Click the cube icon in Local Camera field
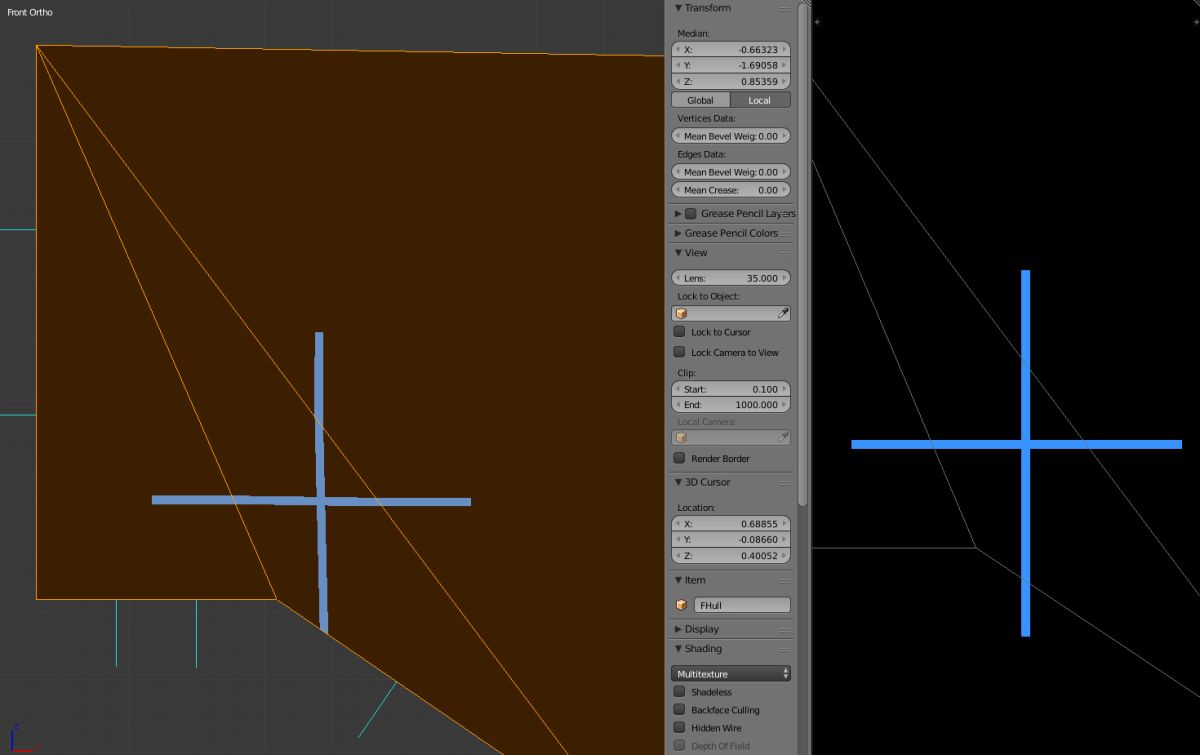Screen dimensions: 1200x755 tap(681, 437)
